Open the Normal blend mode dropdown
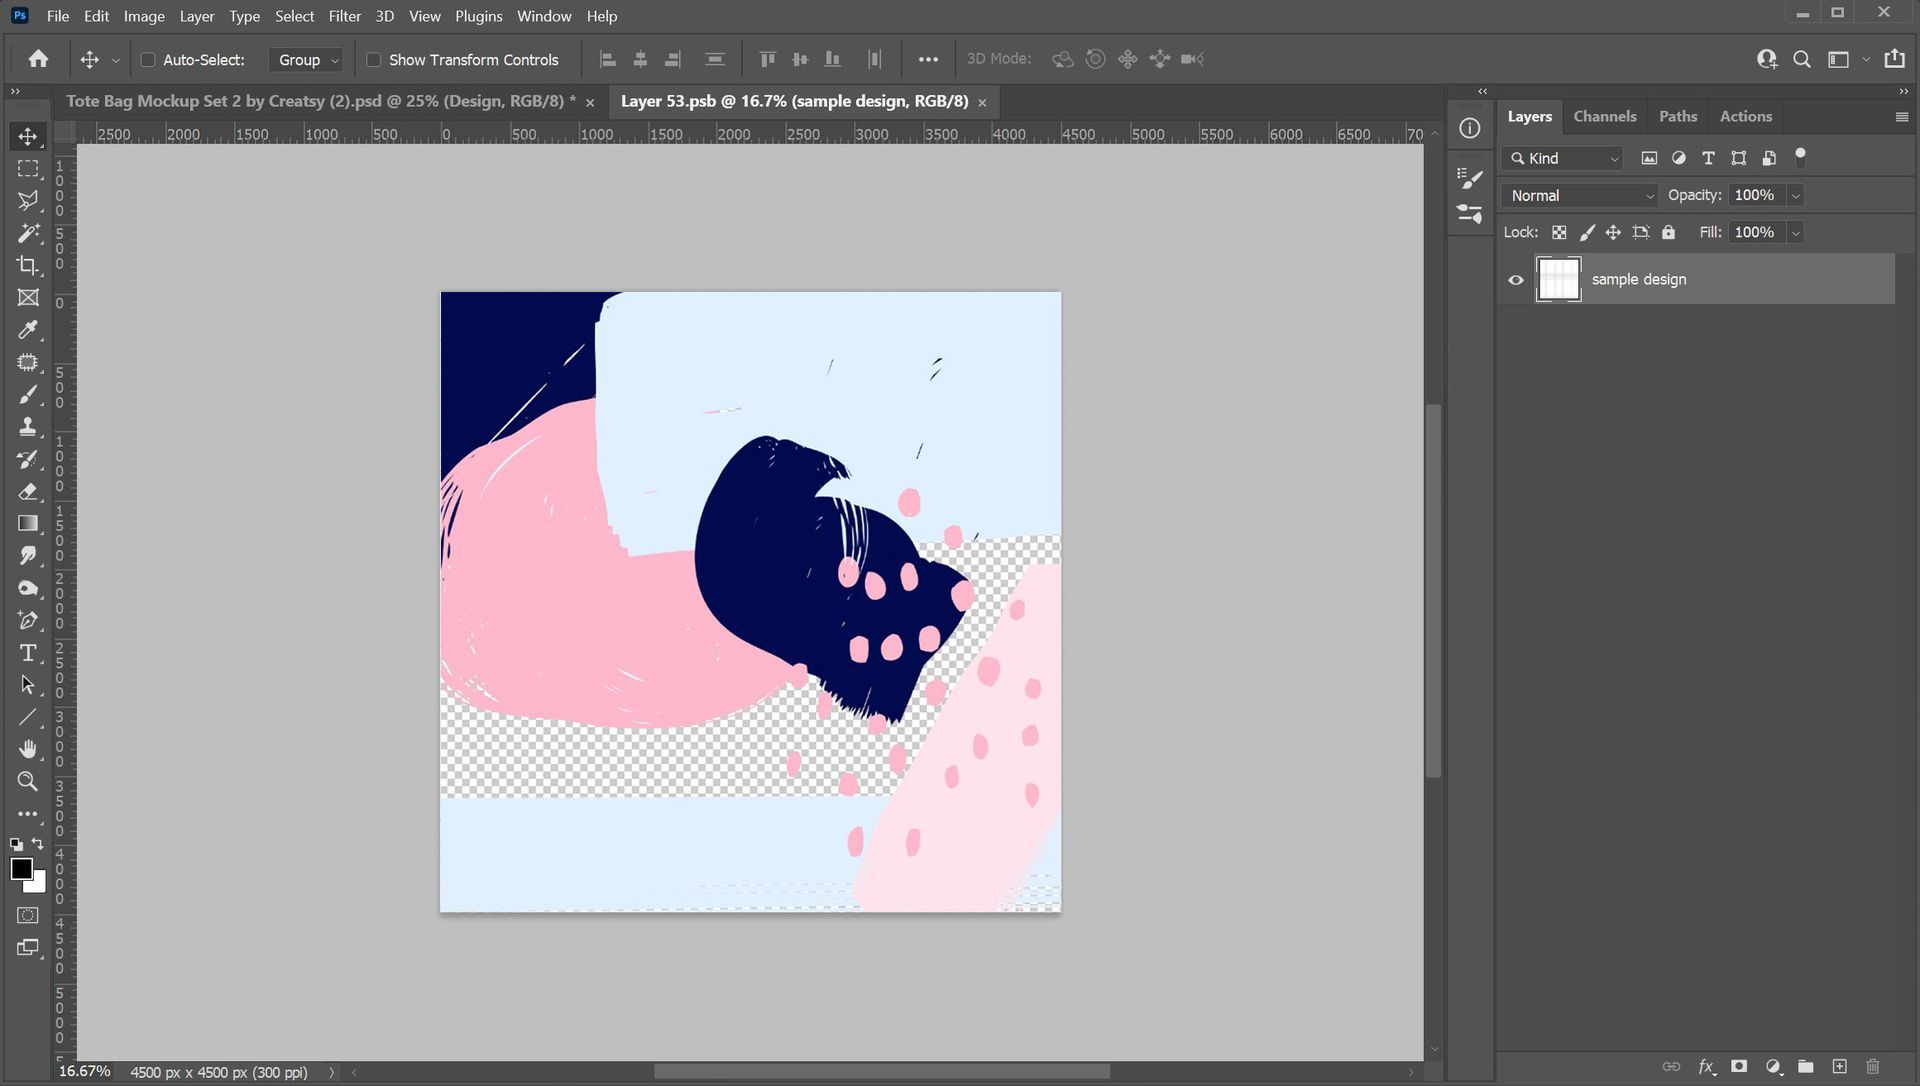 pyautogui.click(x=1580, y=196)
